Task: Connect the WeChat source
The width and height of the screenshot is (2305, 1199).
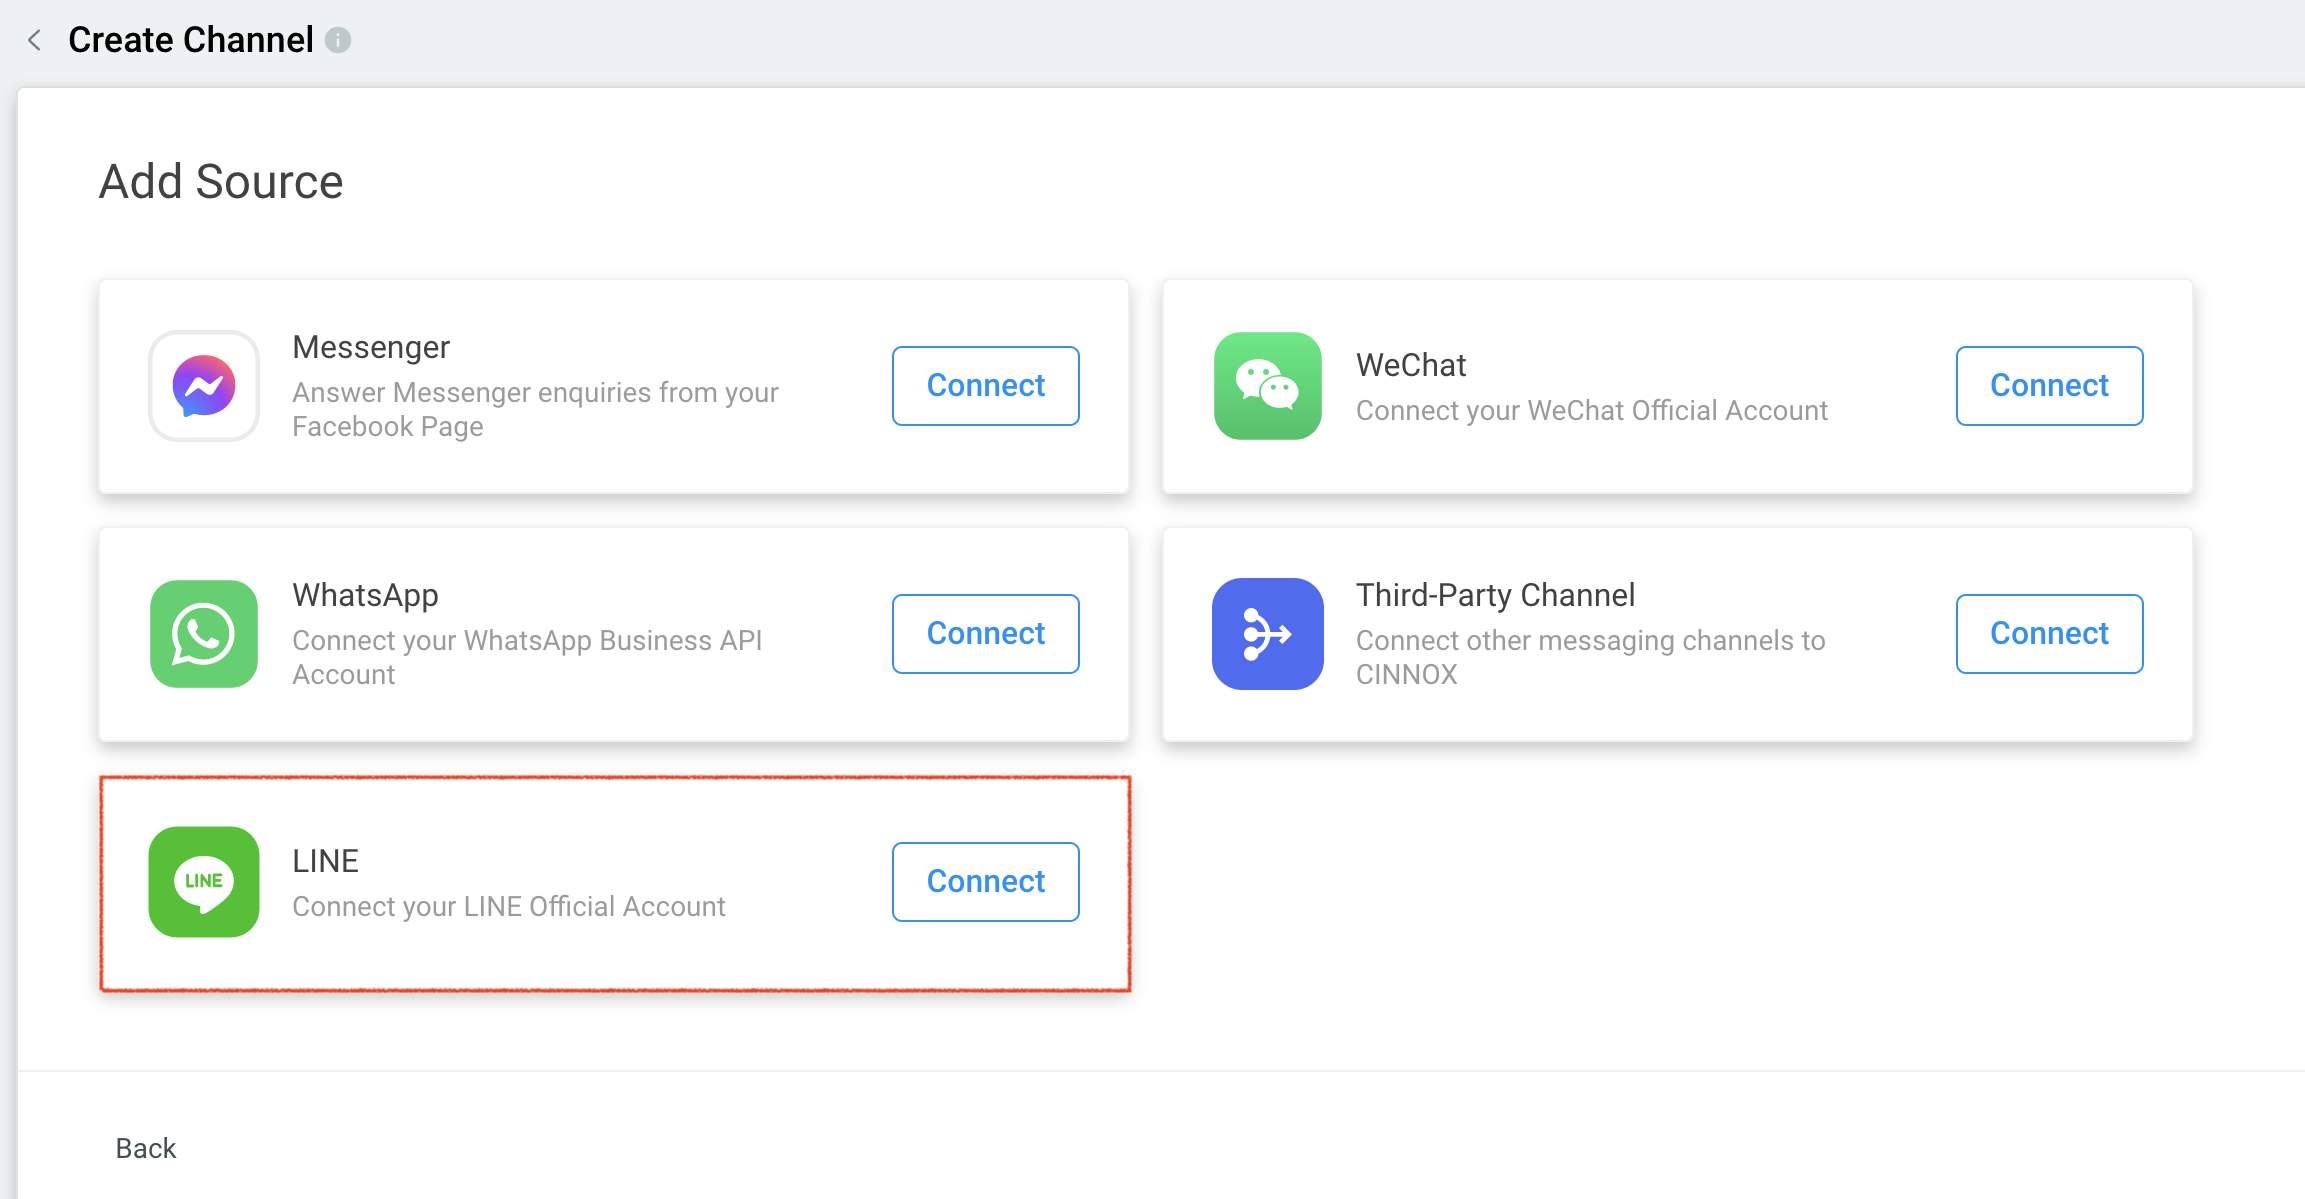Action: (x=2049, y=386)
